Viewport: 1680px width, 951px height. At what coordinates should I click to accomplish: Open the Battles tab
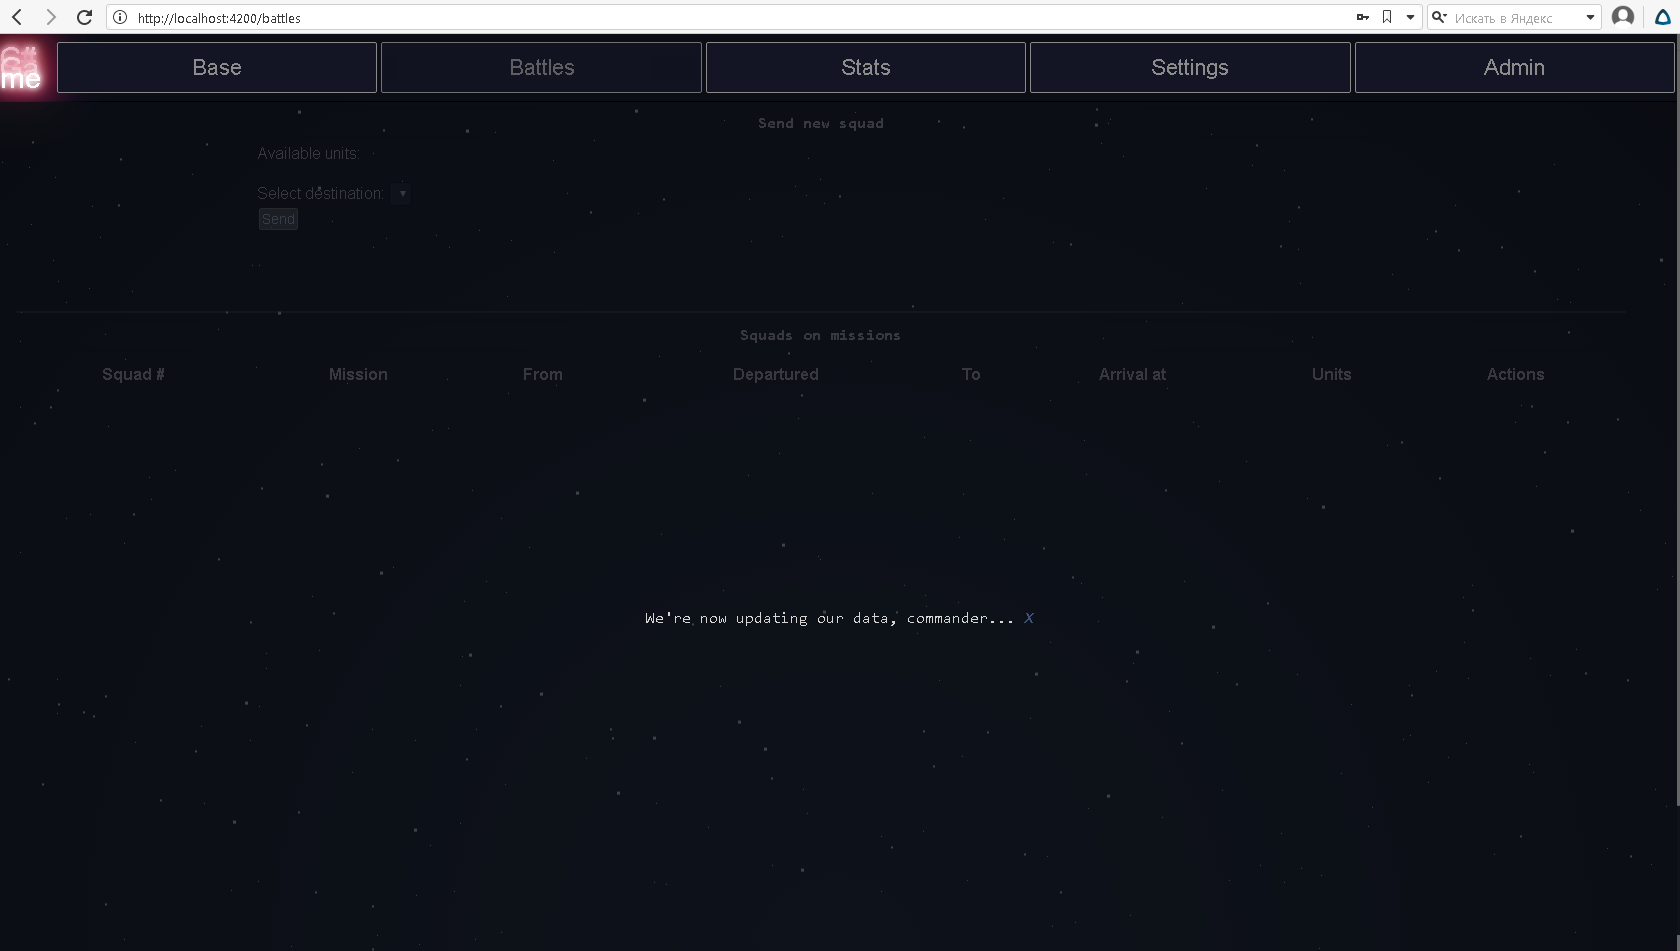coord(541,67)
